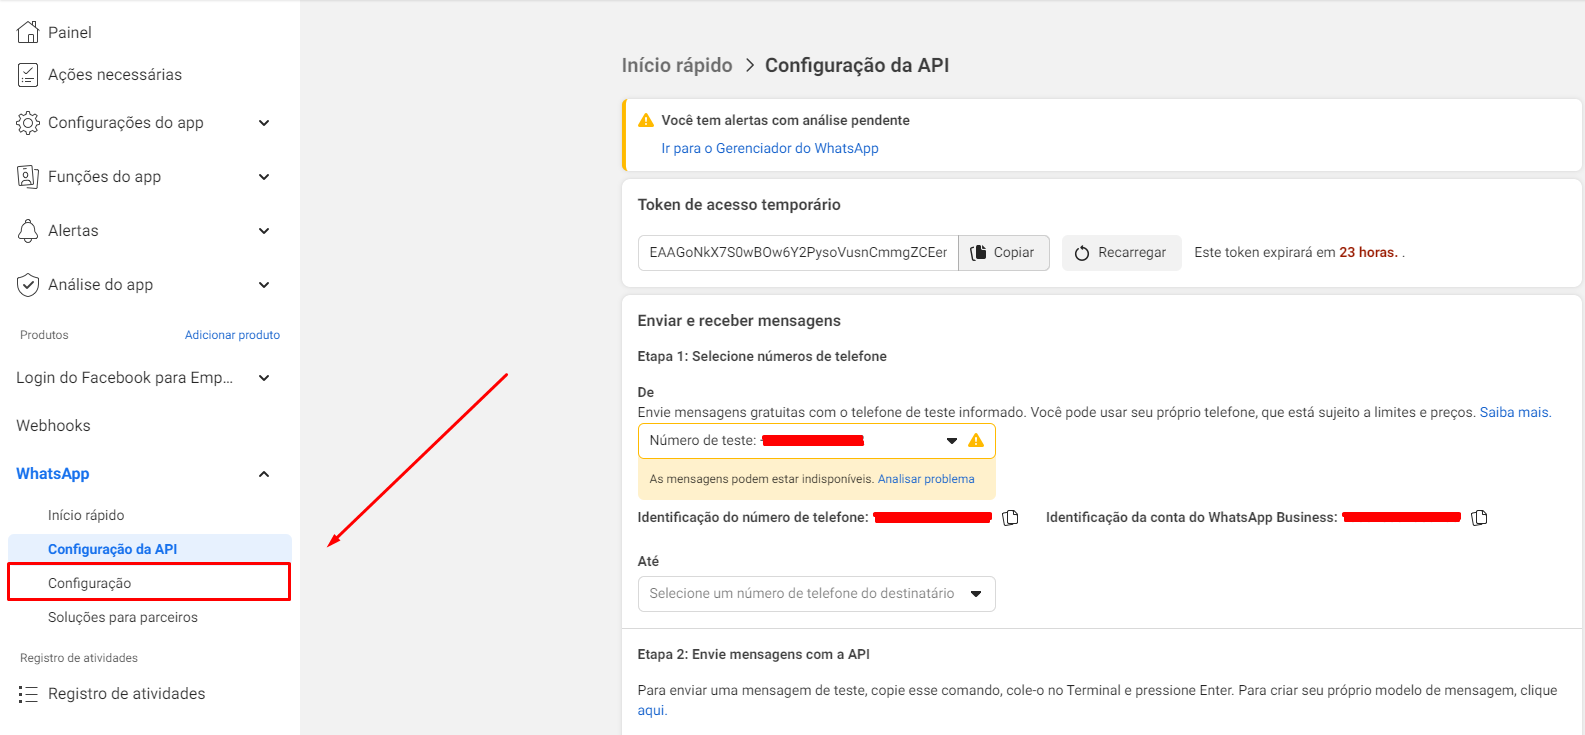The height and width of the screenshot is (735, 1585).
Task: Click the Alertas bell icon
Action: pos(28,231)
